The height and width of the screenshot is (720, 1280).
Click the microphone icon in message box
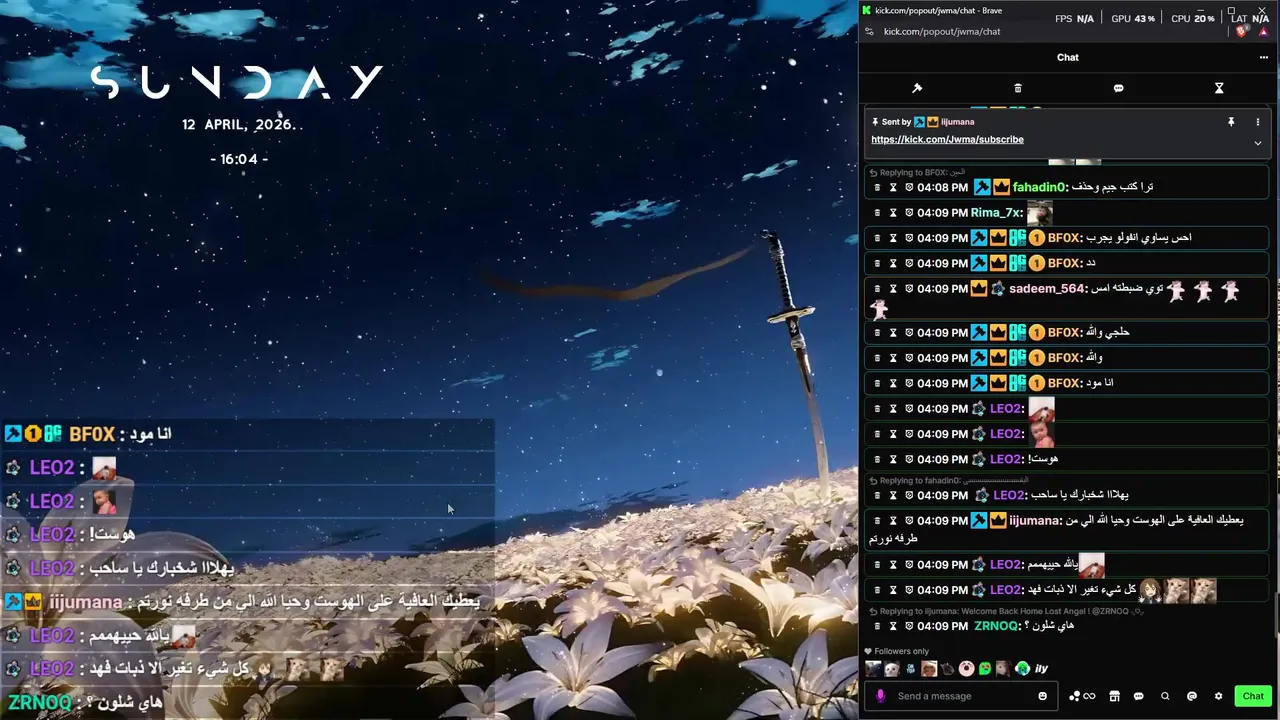click(x=880, y=696)
